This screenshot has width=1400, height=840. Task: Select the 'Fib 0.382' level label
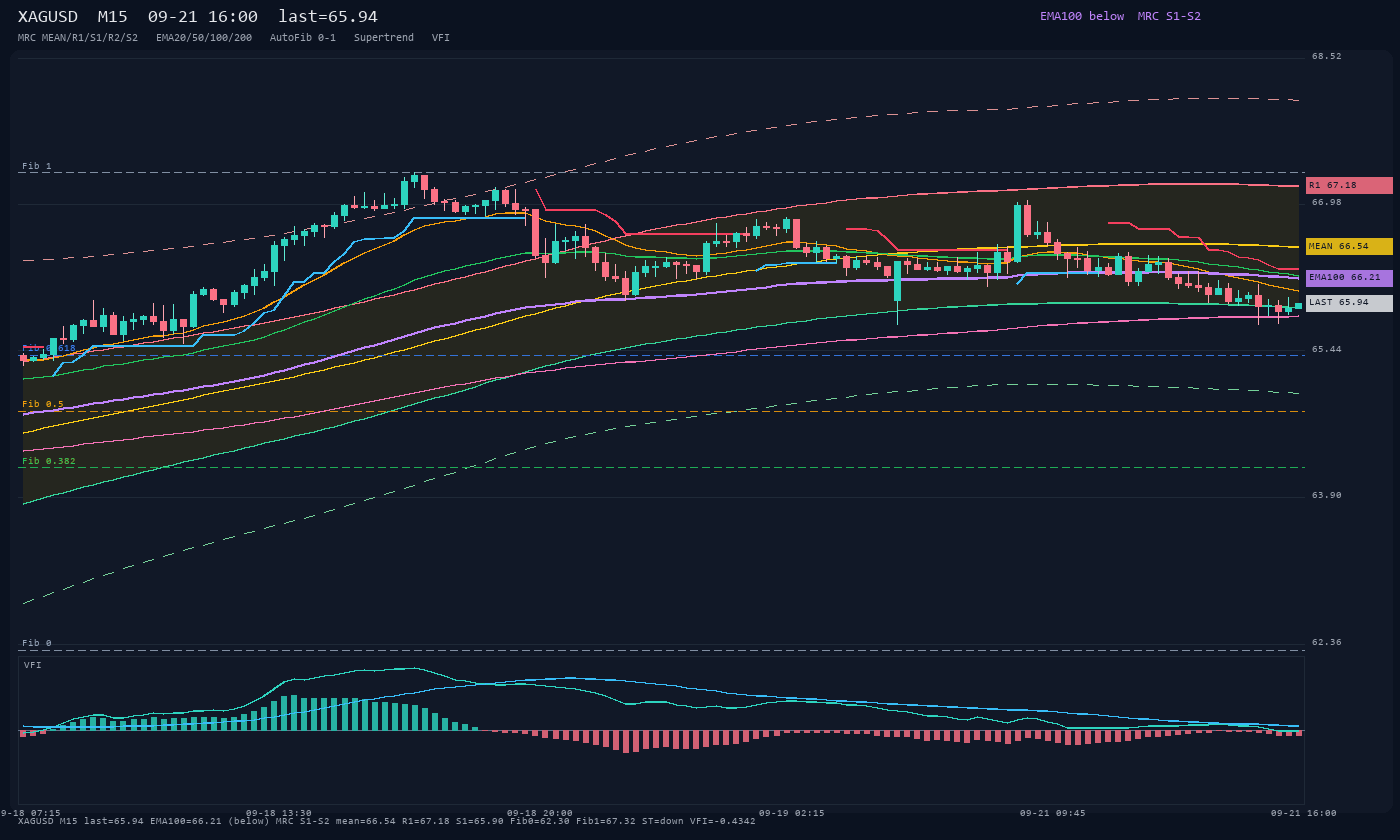49,461
